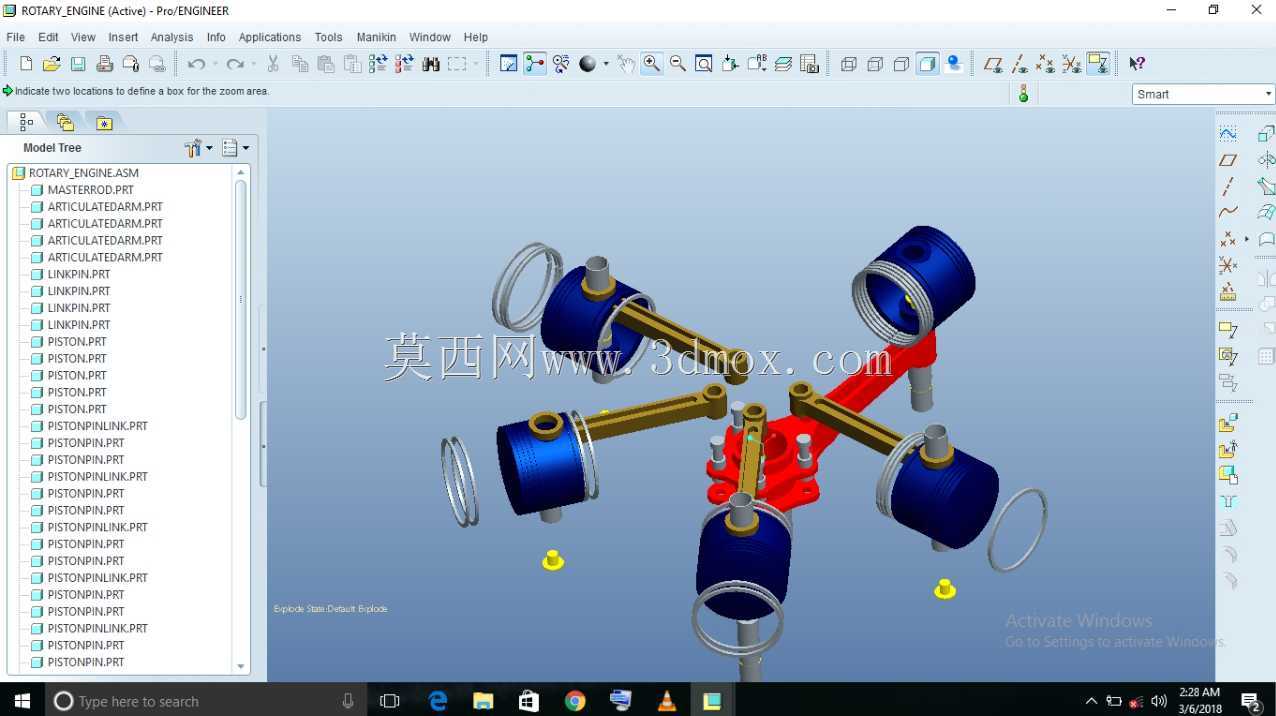Select the Datum Axis tool in right toolbar
The height and width of the screenshot is (716, 1276).
click(x=1228, y=186)
